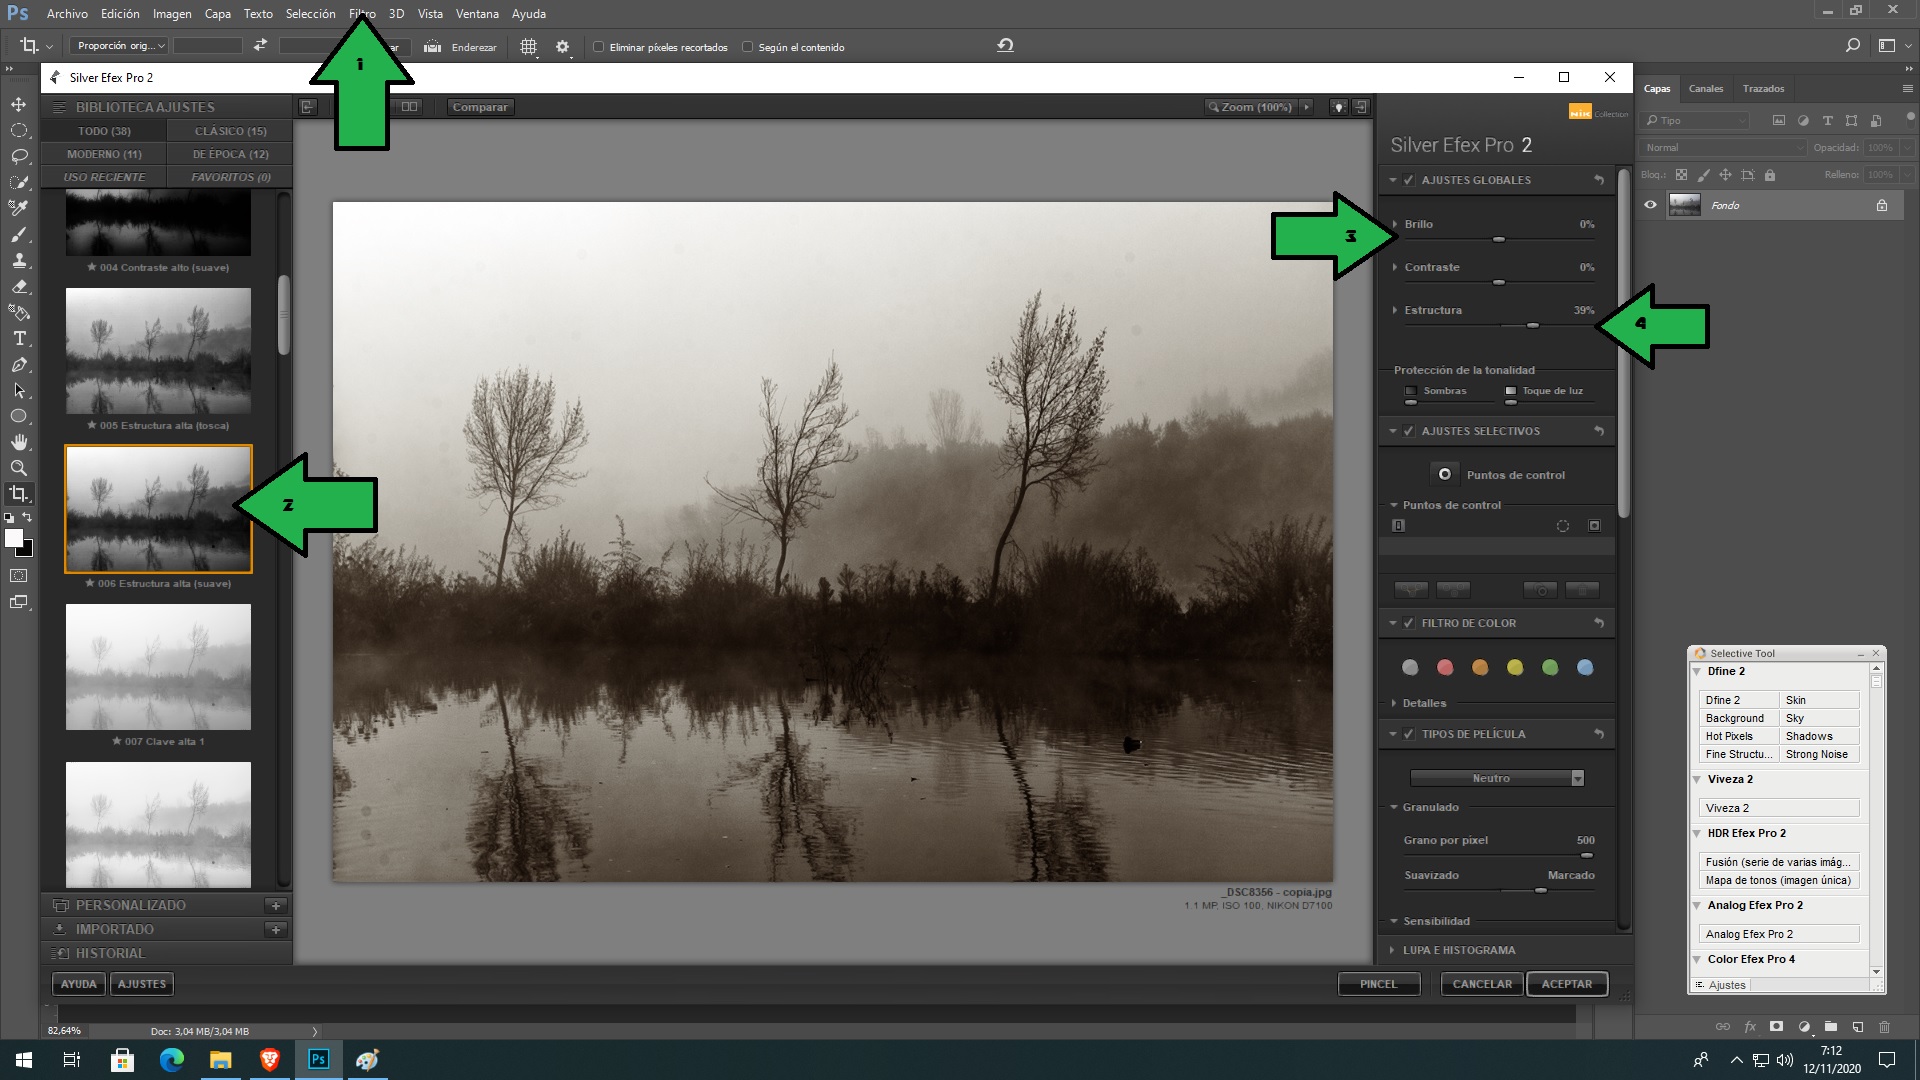The image size is (1920, 1080).
Task: Click Viveza 2 in Selective Tool
Action: coord(1778,808)
